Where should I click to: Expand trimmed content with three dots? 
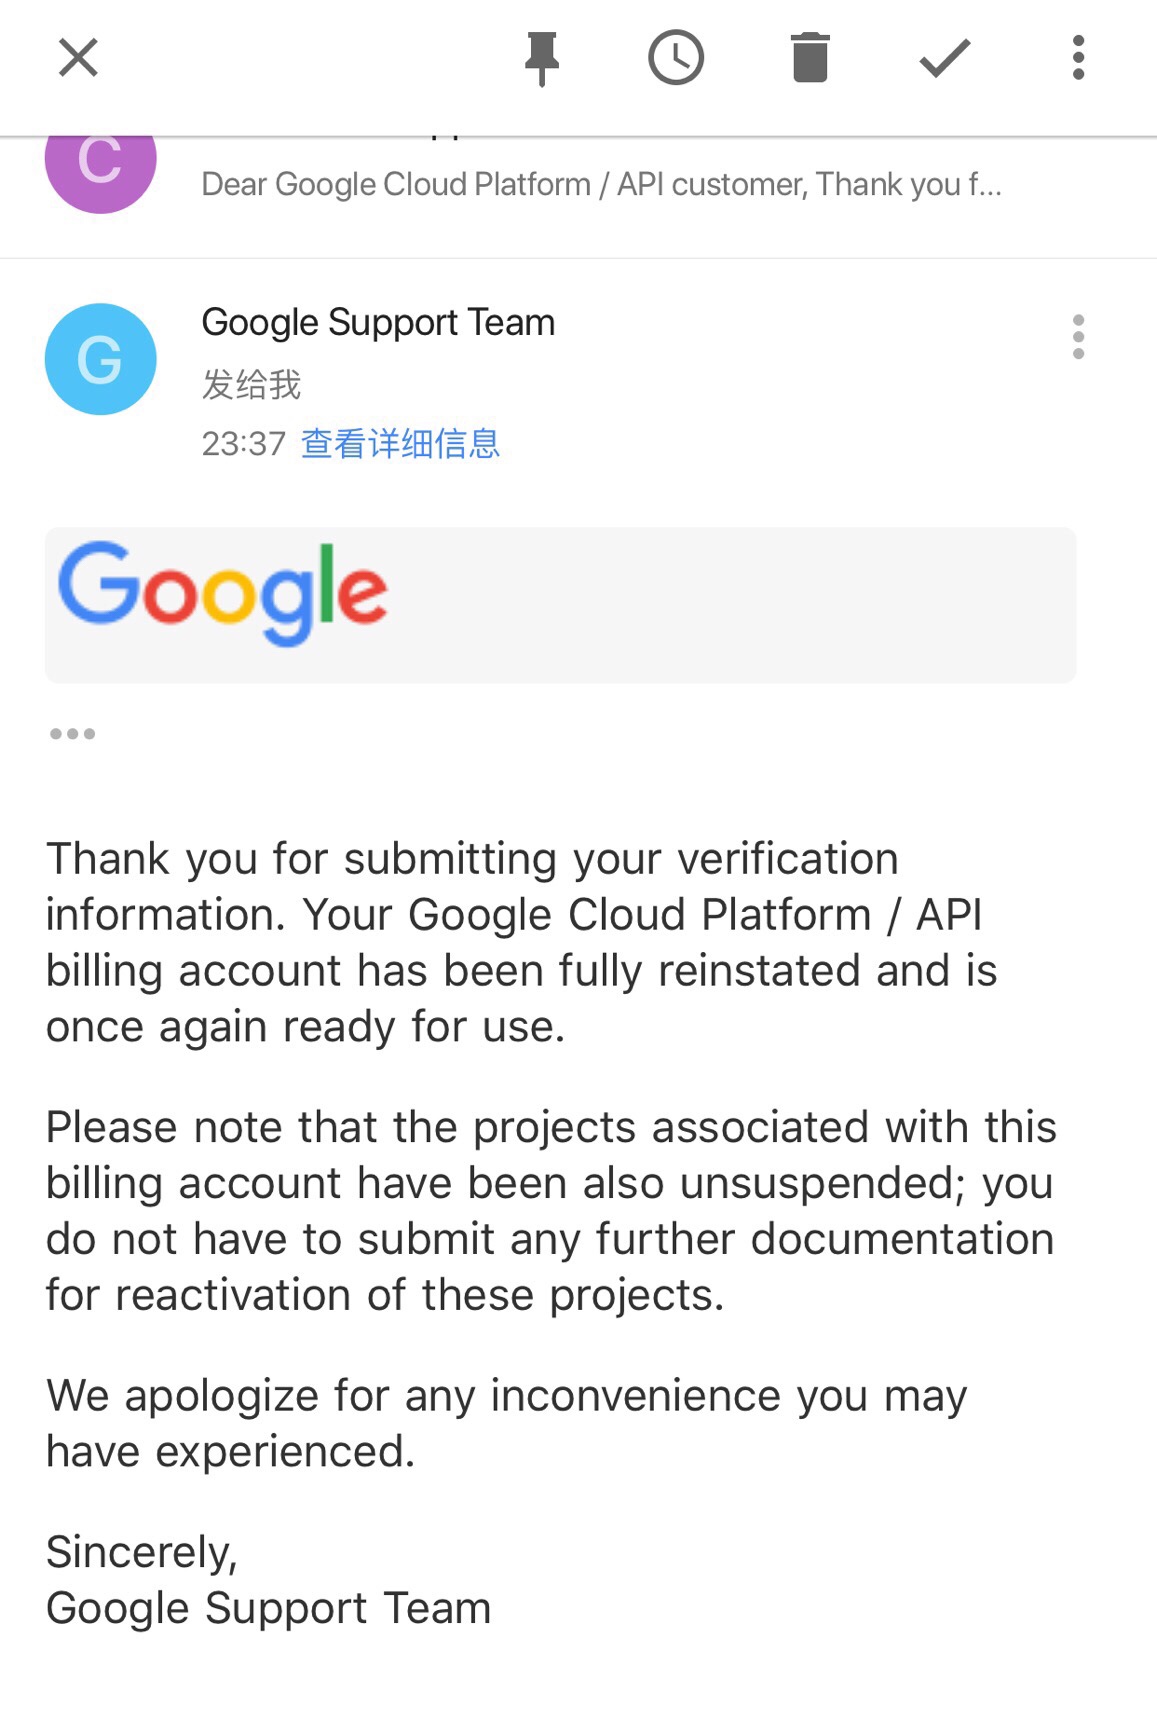coord(72,734)
